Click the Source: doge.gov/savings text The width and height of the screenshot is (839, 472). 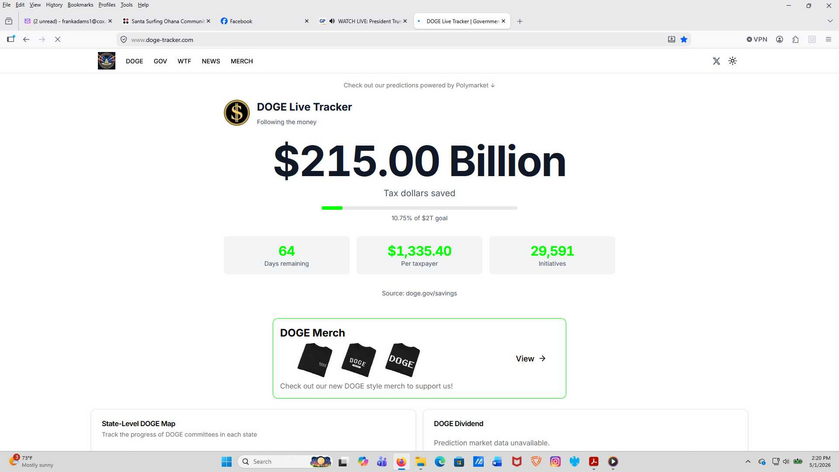(x=420, y=293)
